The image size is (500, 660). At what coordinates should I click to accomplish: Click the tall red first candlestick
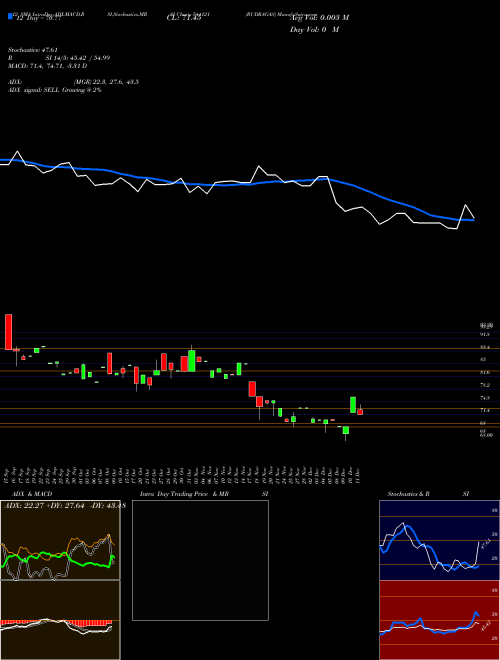click(x=8, y=332)
